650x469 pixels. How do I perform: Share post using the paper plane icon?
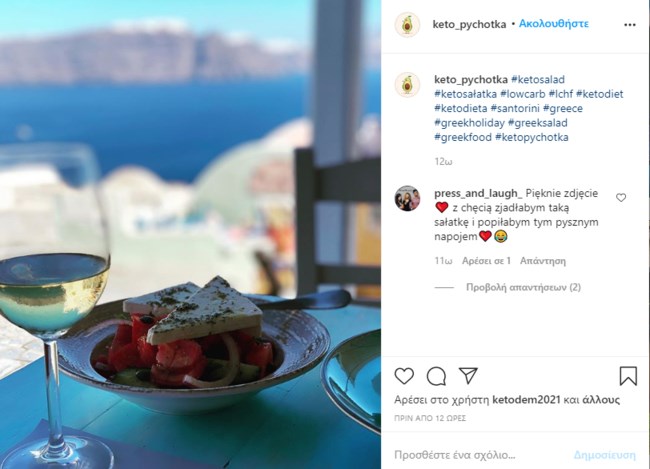coord(468,376)
